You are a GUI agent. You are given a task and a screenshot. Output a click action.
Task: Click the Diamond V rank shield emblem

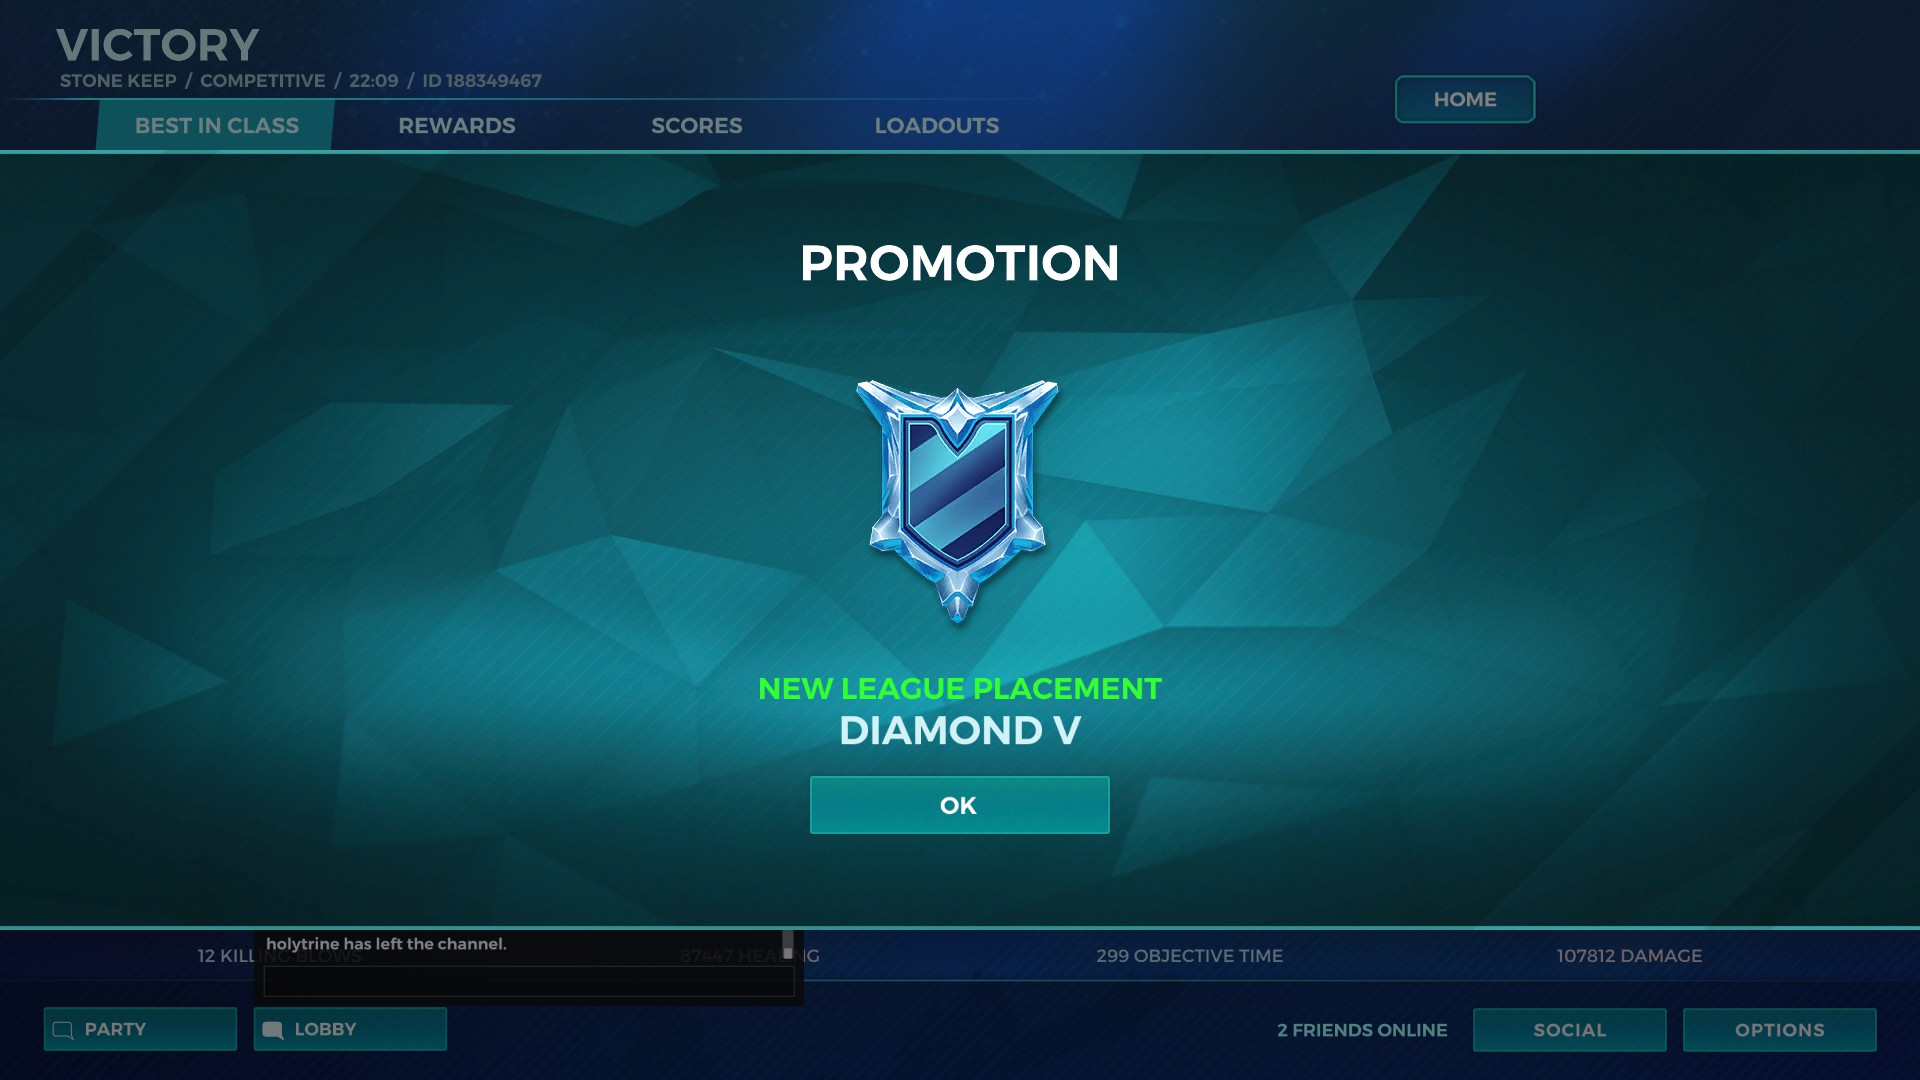pos(958,501)
